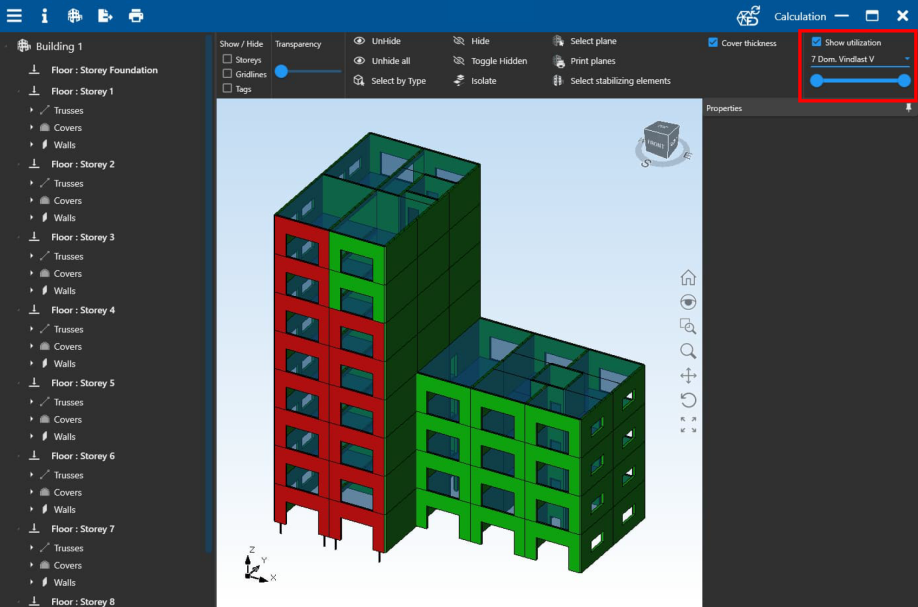Click the Properties panel header

[810, 108]
